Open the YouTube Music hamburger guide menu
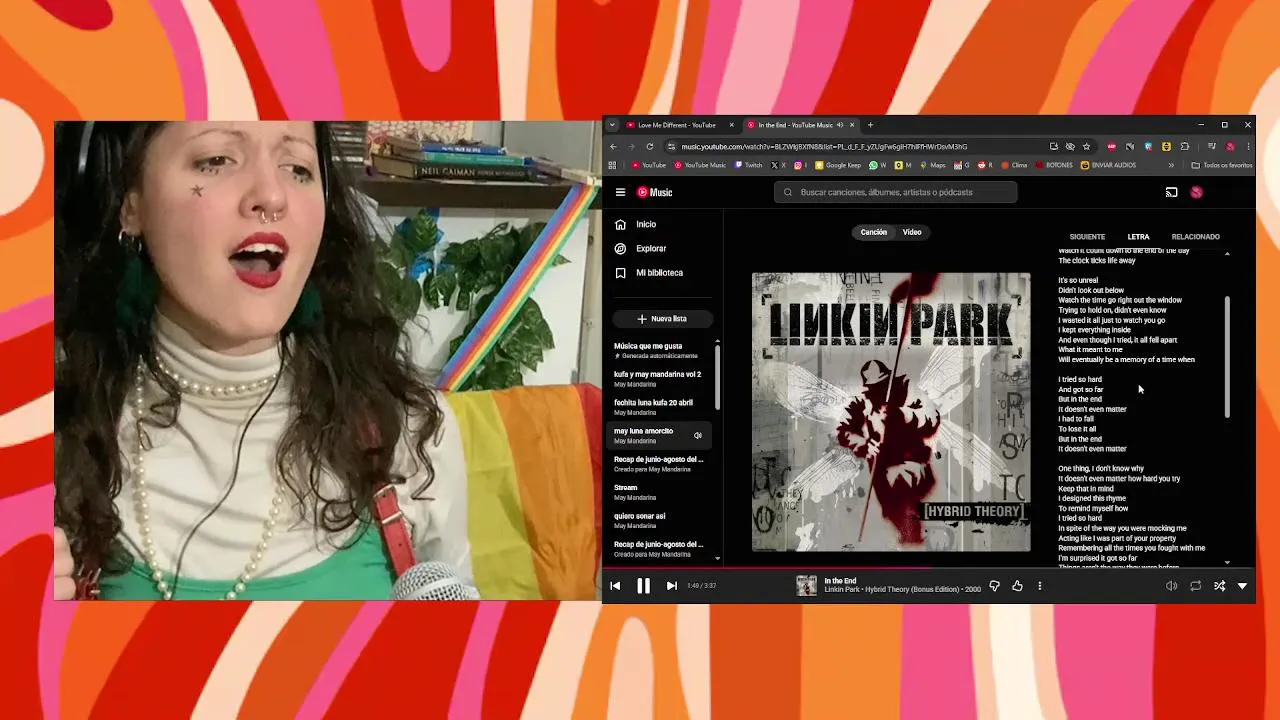The width and height of the screenshot is (1280, 720). 620,192
